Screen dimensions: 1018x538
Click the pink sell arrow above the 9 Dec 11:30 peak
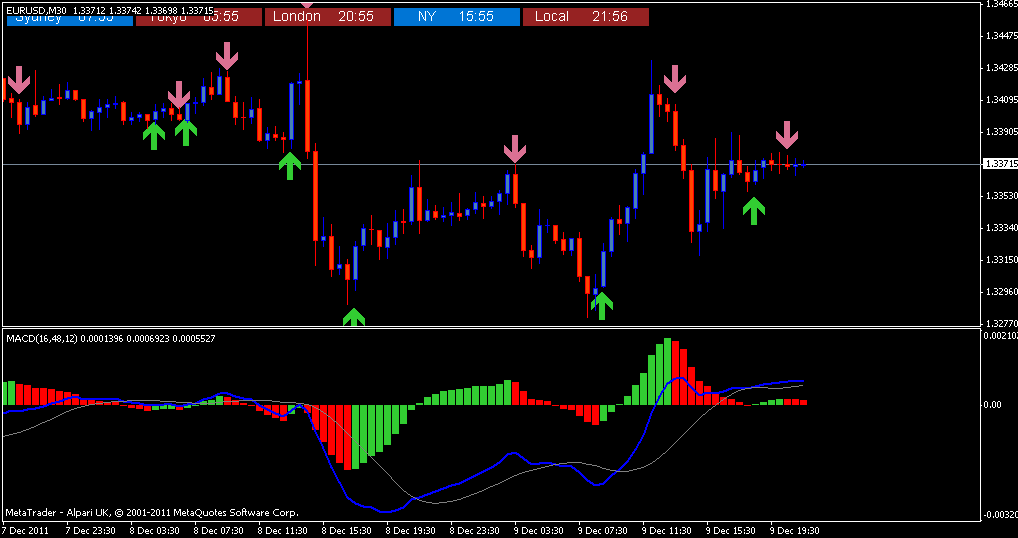click(675, 79)
